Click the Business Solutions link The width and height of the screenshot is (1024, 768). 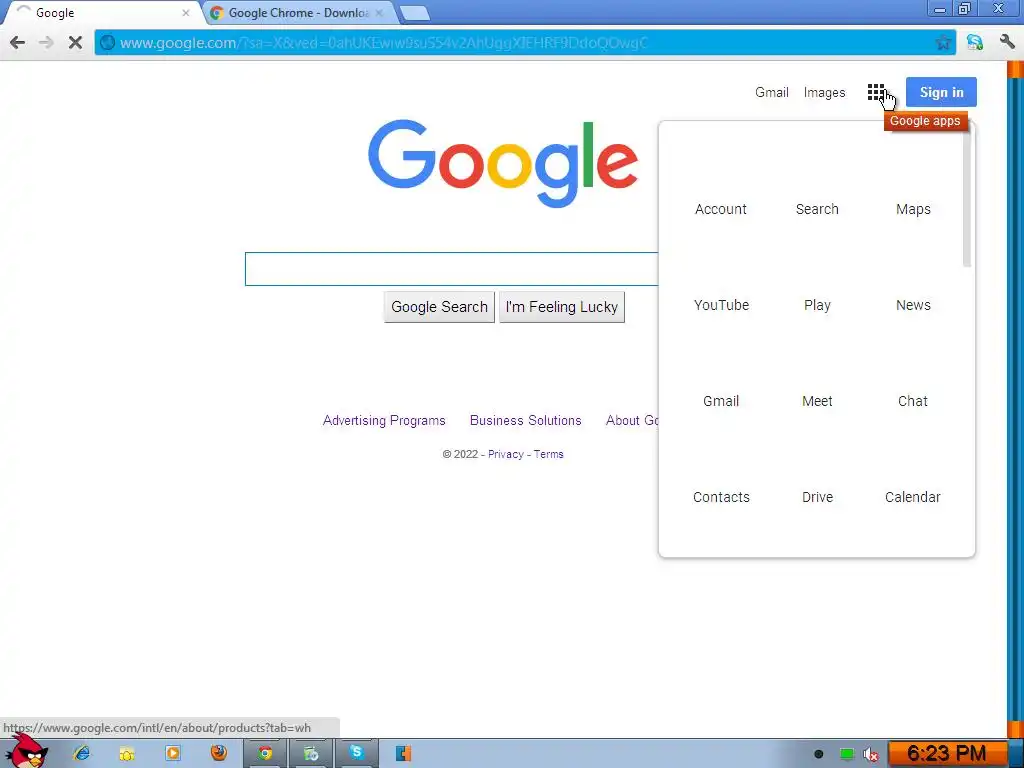point(526,421)
